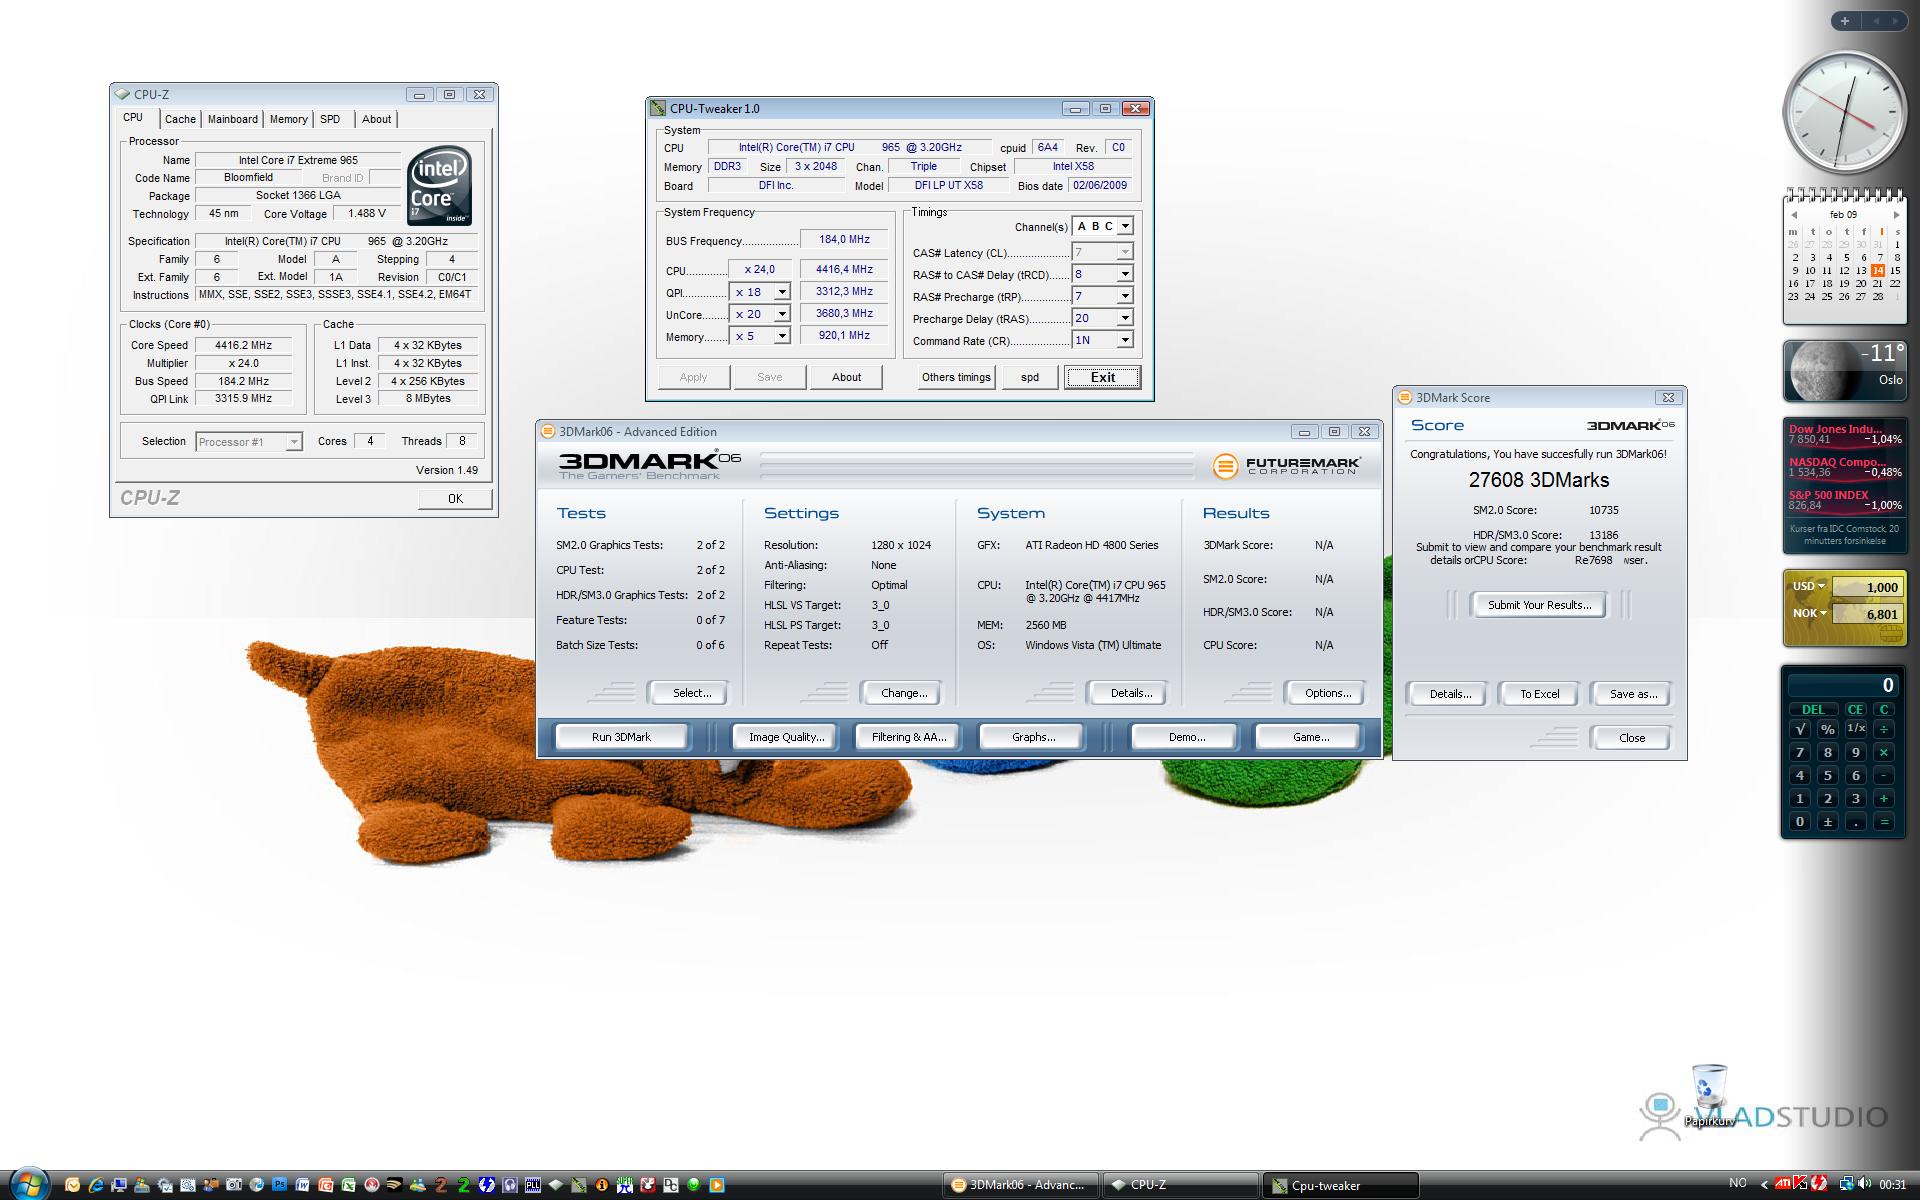Screen dimensions: 1920x1200
Task: Switch to the Cache tab in CPU-Z
Action: 180,119
